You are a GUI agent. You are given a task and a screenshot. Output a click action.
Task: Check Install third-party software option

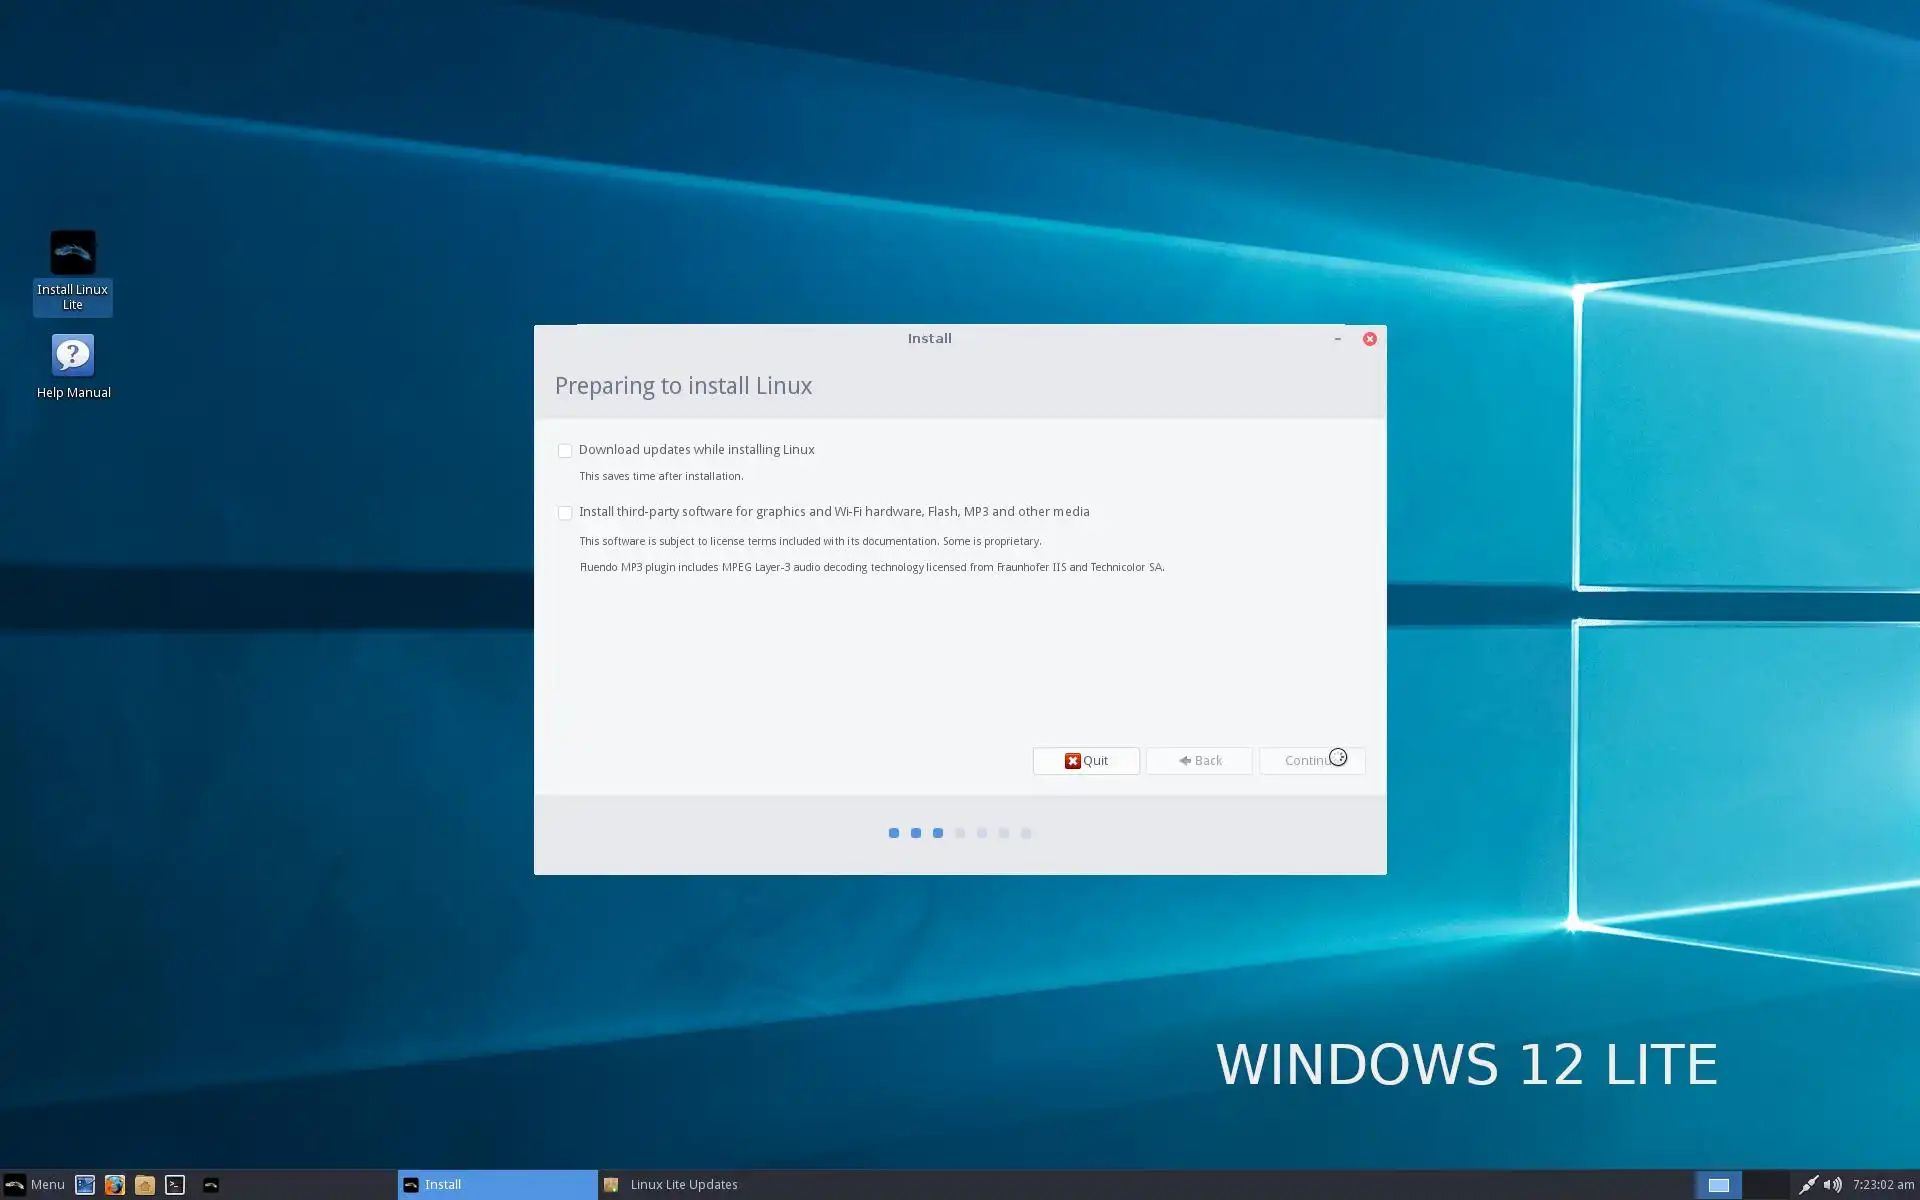pos(565,513)
